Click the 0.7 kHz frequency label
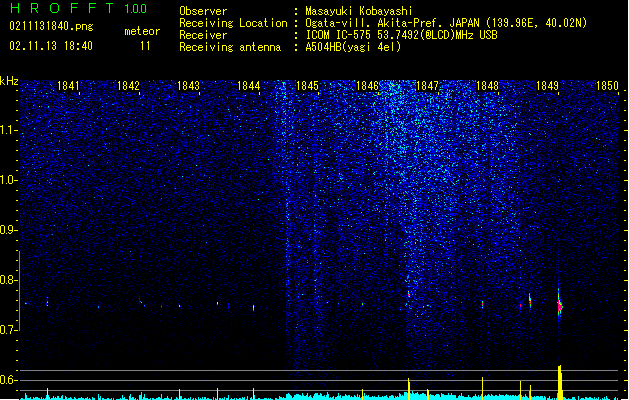Viewport: 629px width, 400px height. 9,330
